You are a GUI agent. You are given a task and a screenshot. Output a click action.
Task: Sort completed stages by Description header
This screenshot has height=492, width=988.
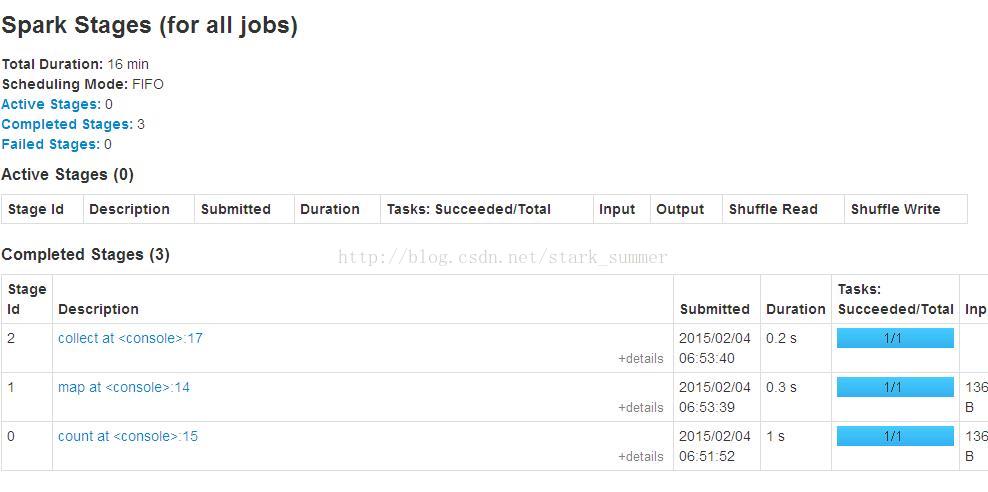point(98,309)
